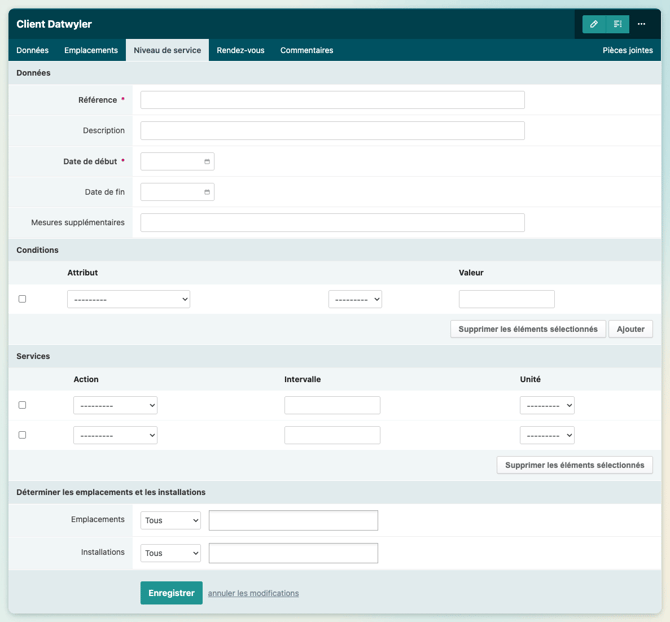
Task: Tick the Conditions row checkbox
Action: click(x=22, y=299)
